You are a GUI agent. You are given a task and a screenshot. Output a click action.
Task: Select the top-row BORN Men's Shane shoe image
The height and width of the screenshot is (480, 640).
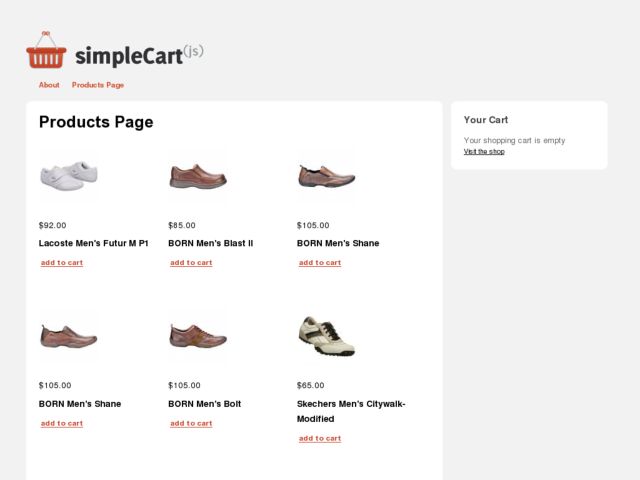[x=327, y=177]
